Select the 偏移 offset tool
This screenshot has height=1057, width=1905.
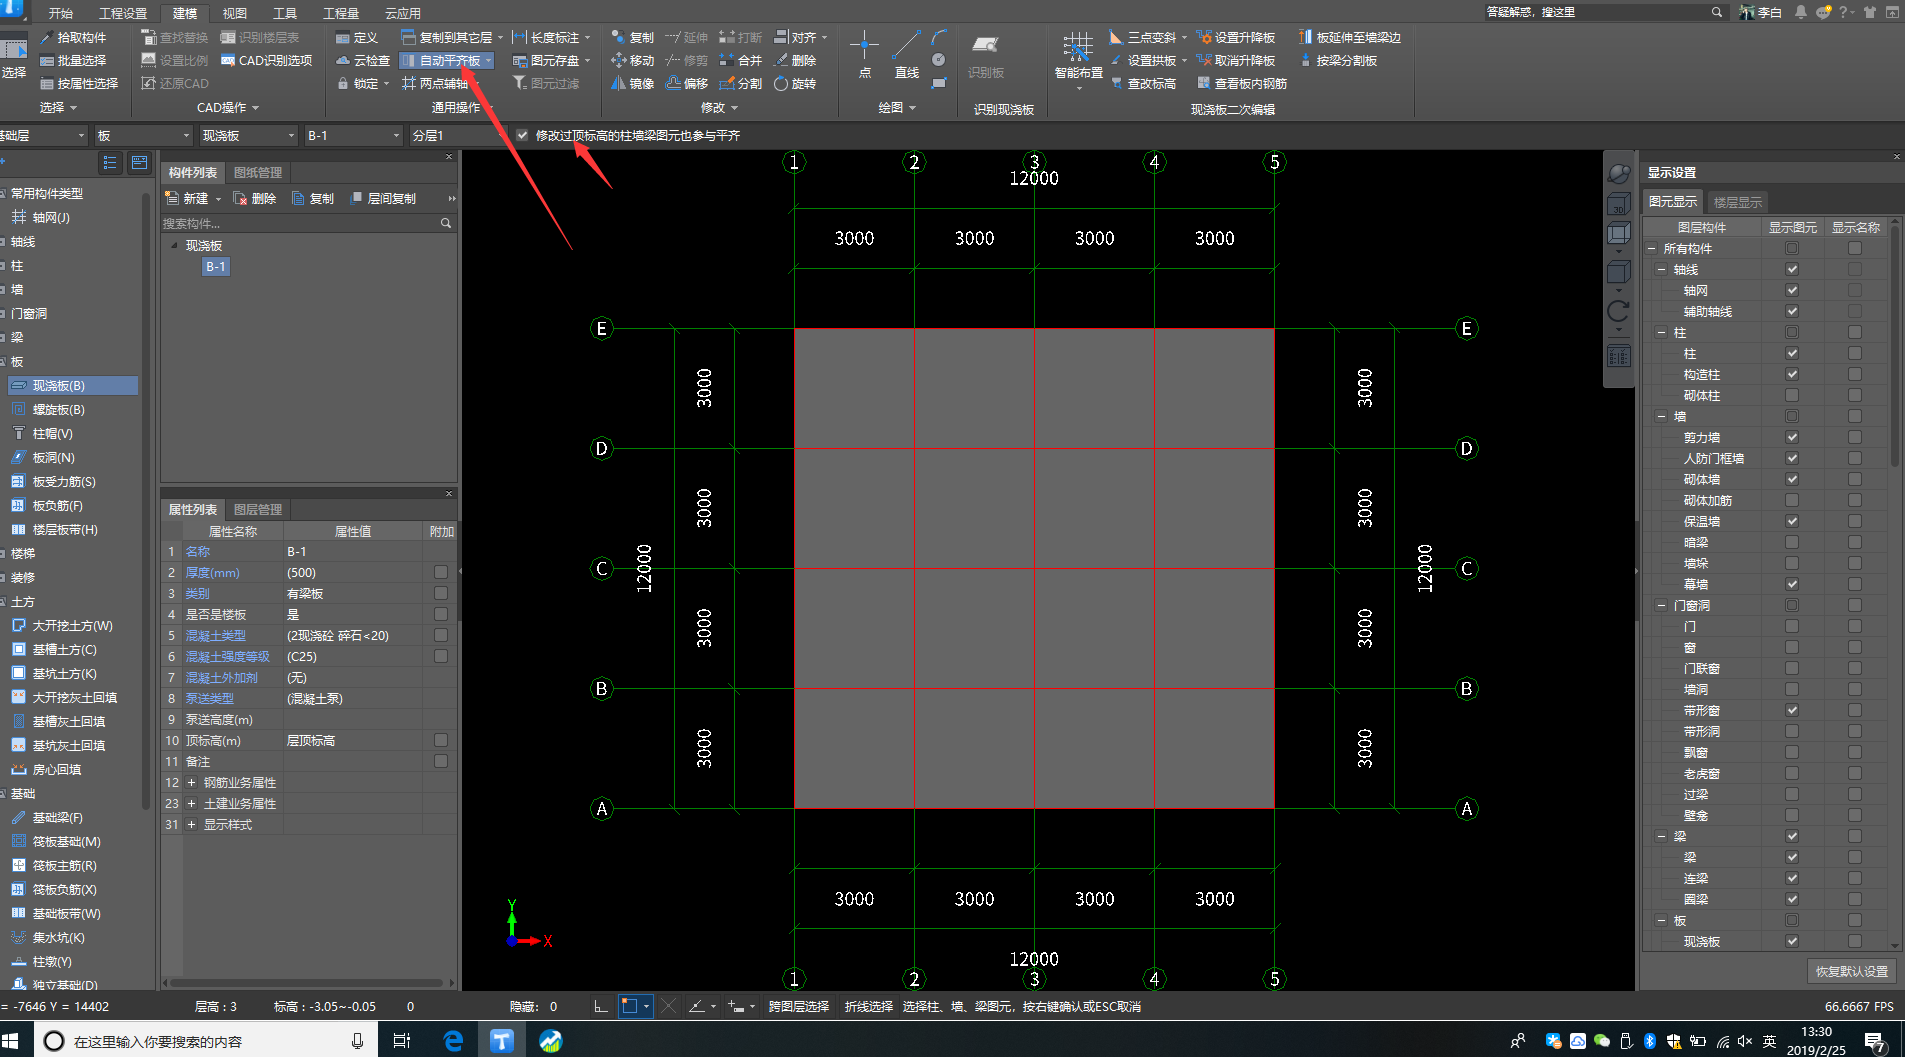(687, 83)
